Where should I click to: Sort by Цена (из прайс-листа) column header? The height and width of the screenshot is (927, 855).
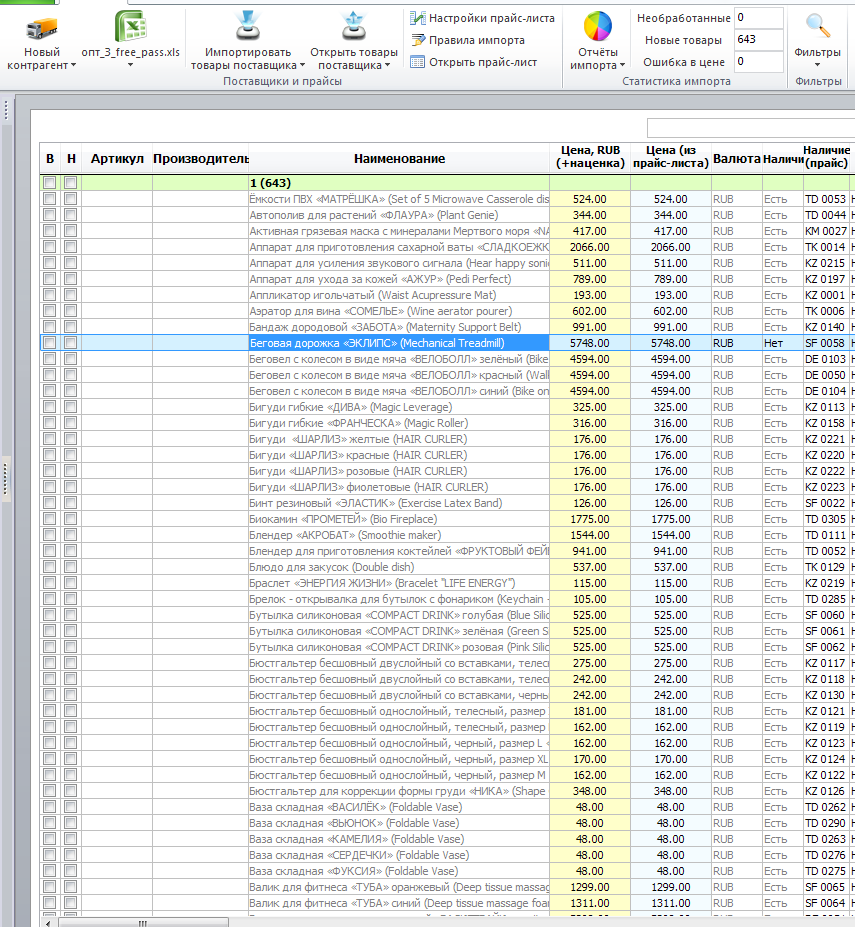click(671, 157)
